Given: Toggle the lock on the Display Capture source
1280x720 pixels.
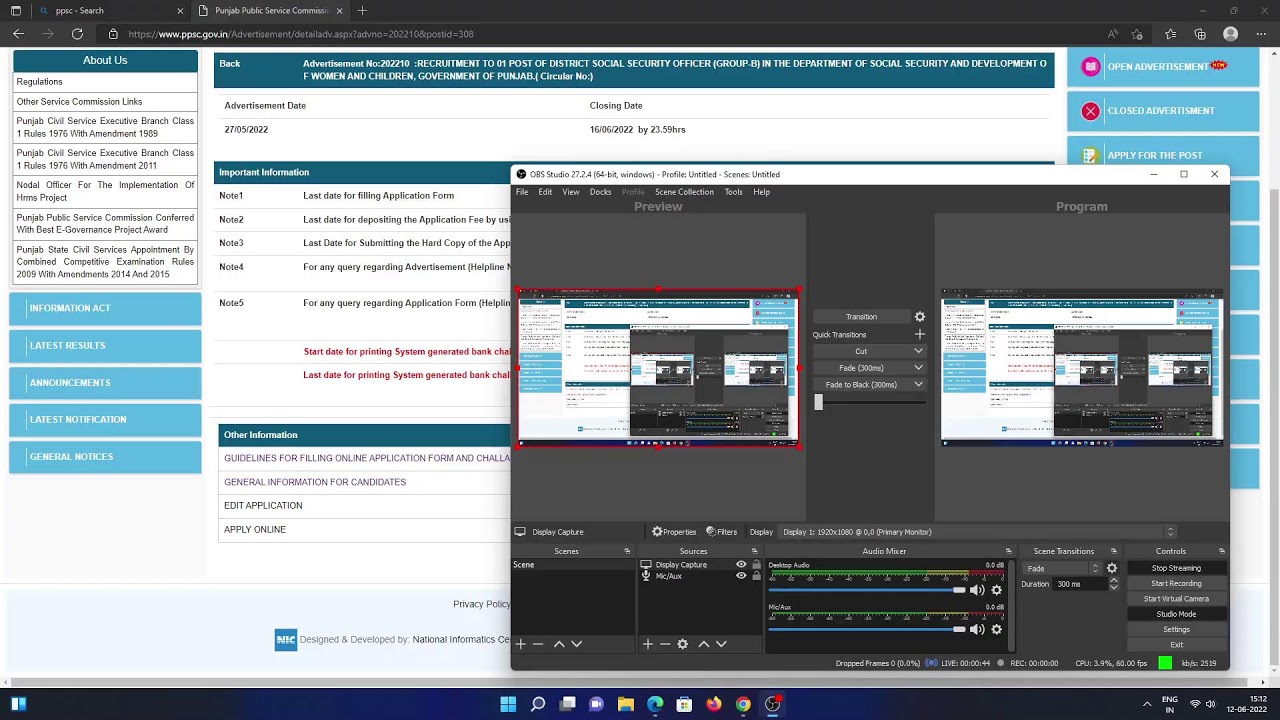Looking at the screenshot, I should pos(756,565).
